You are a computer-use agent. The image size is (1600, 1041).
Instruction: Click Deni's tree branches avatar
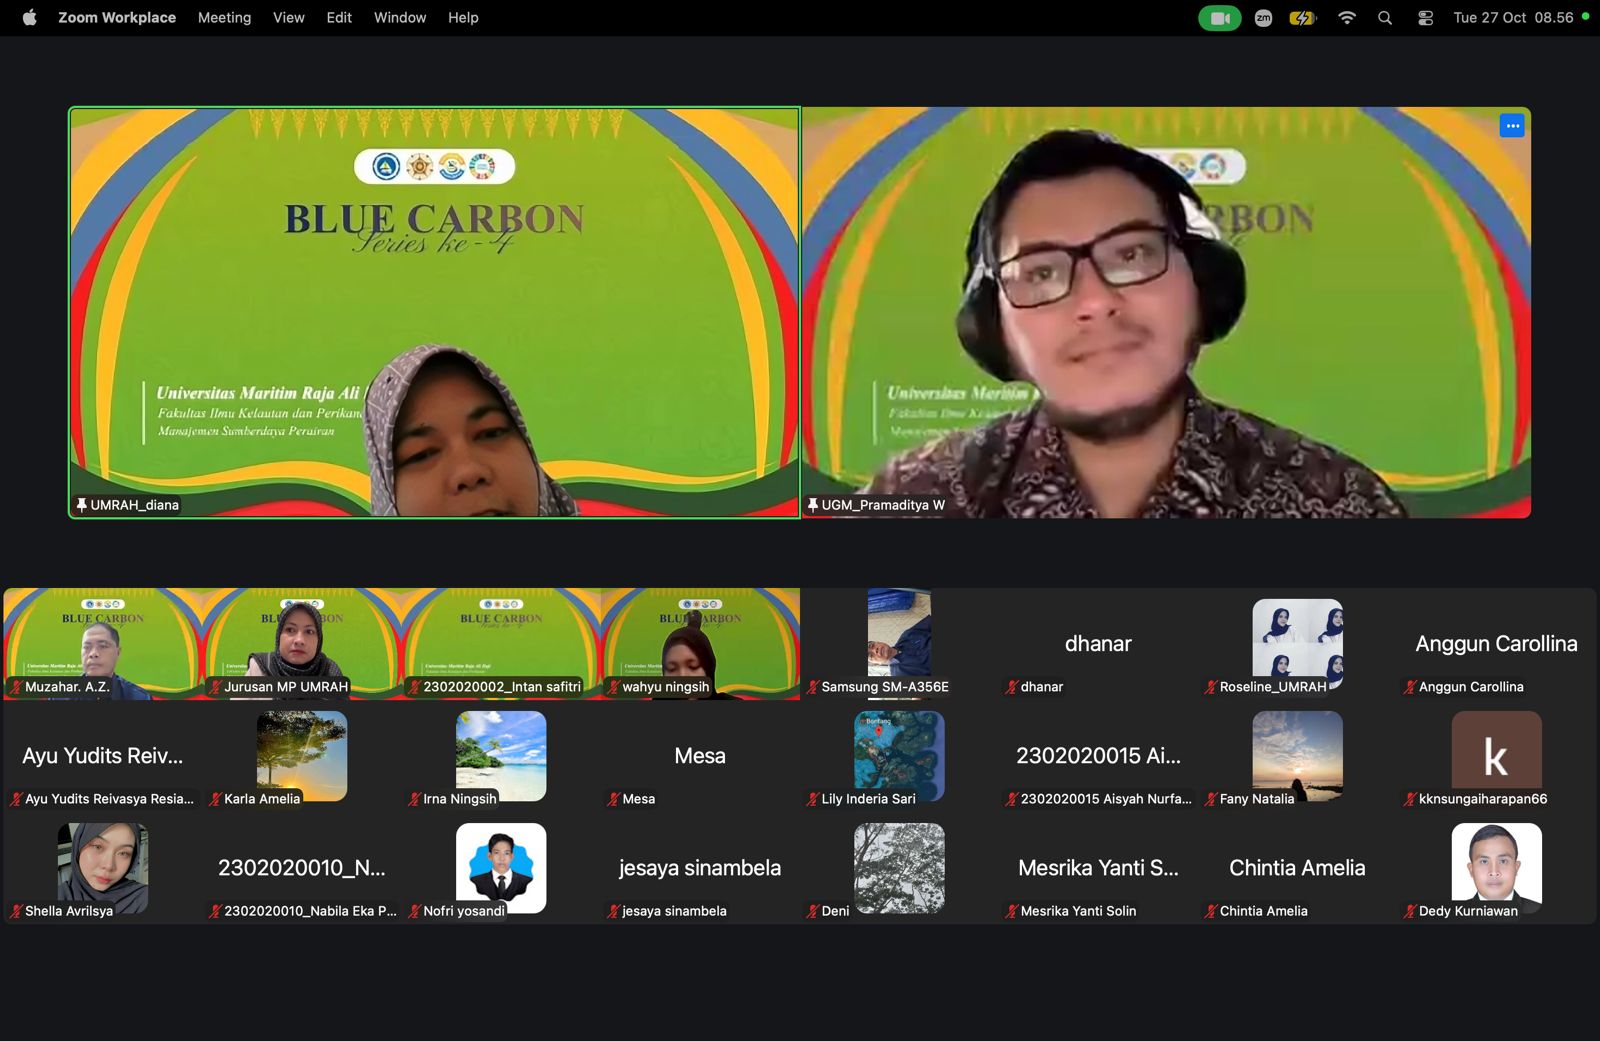pyautogui.click(x=899, y=867)
